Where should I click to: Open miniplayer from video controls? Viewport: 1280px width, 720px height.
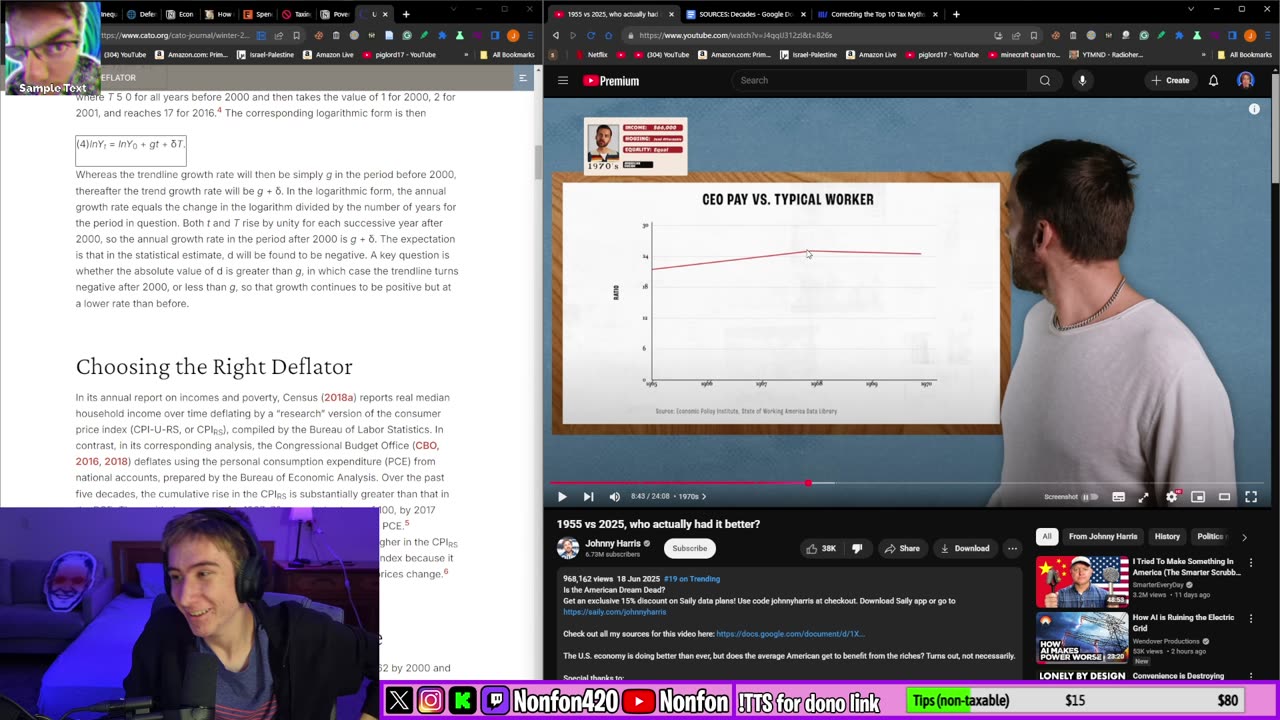(1198, 497)
